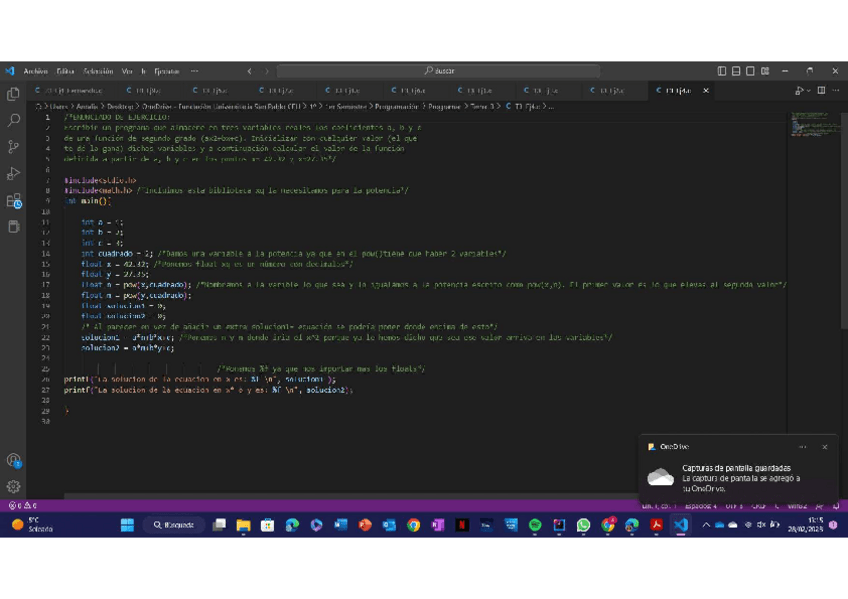Toggle the bottom panel layout button
848x599 pixels.
(x=736, y=71)
